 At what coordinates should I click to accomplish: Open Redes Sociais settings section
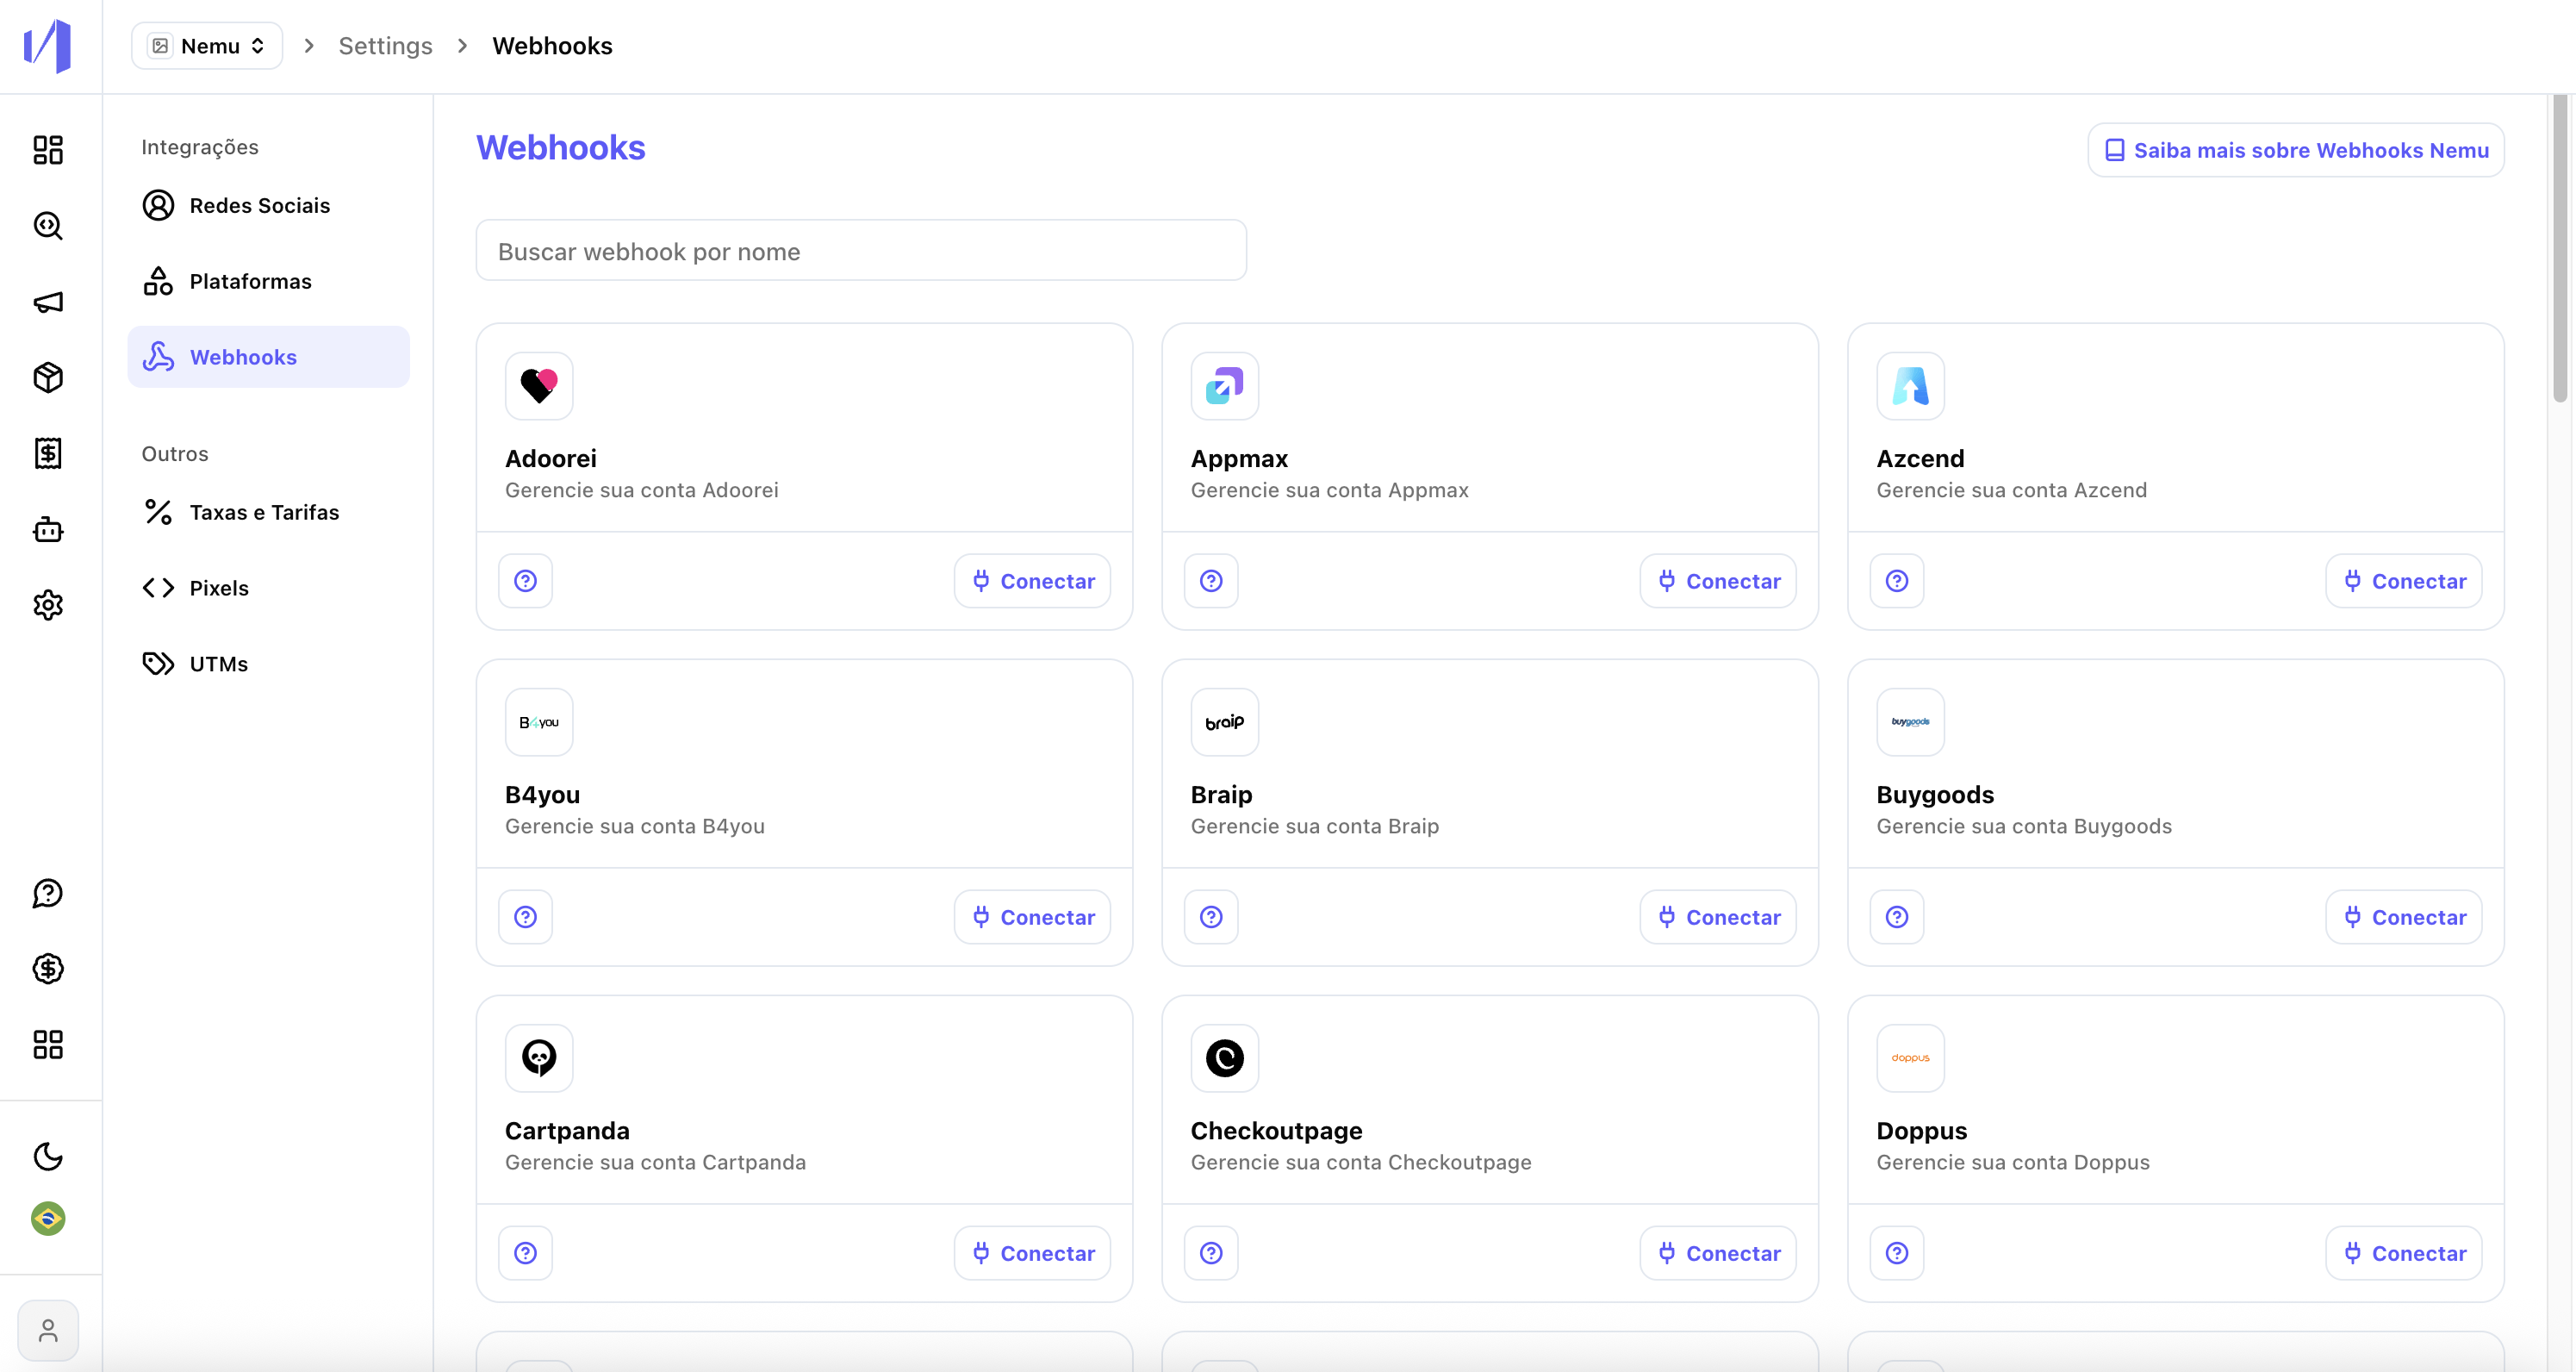(268, 205)
